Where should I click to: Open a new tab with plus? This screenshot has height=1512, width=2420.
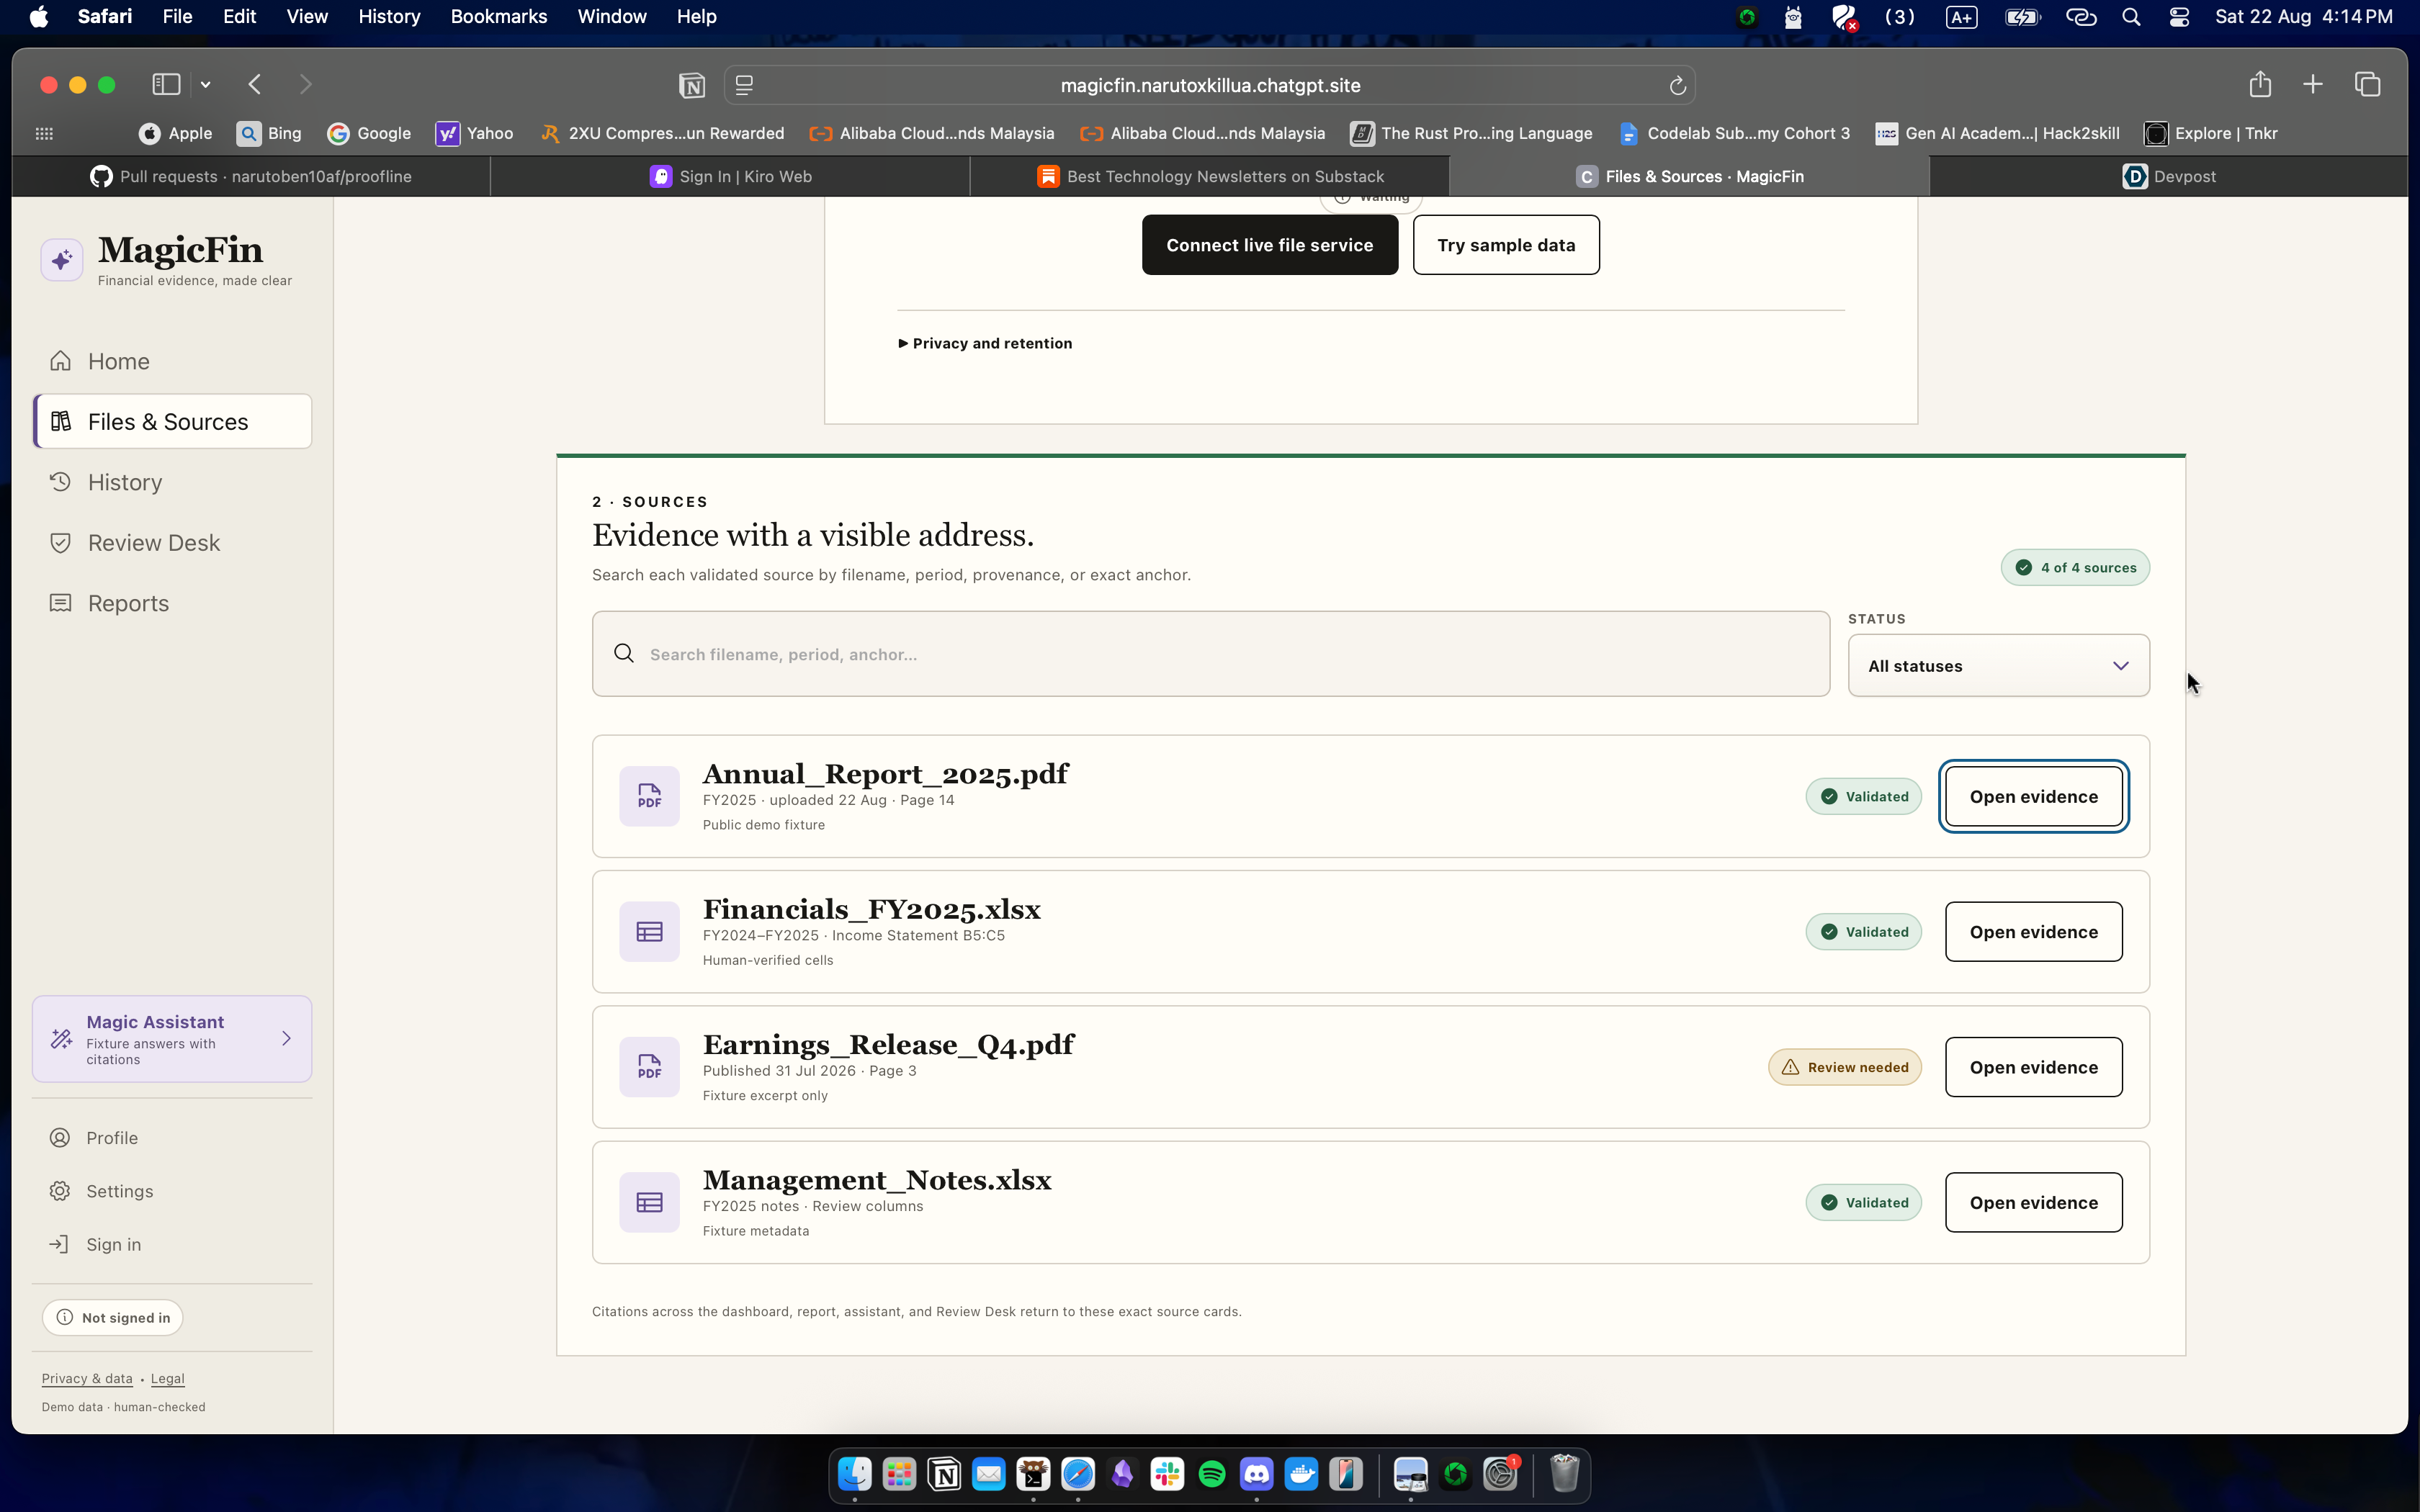[x=2312, y=84]
